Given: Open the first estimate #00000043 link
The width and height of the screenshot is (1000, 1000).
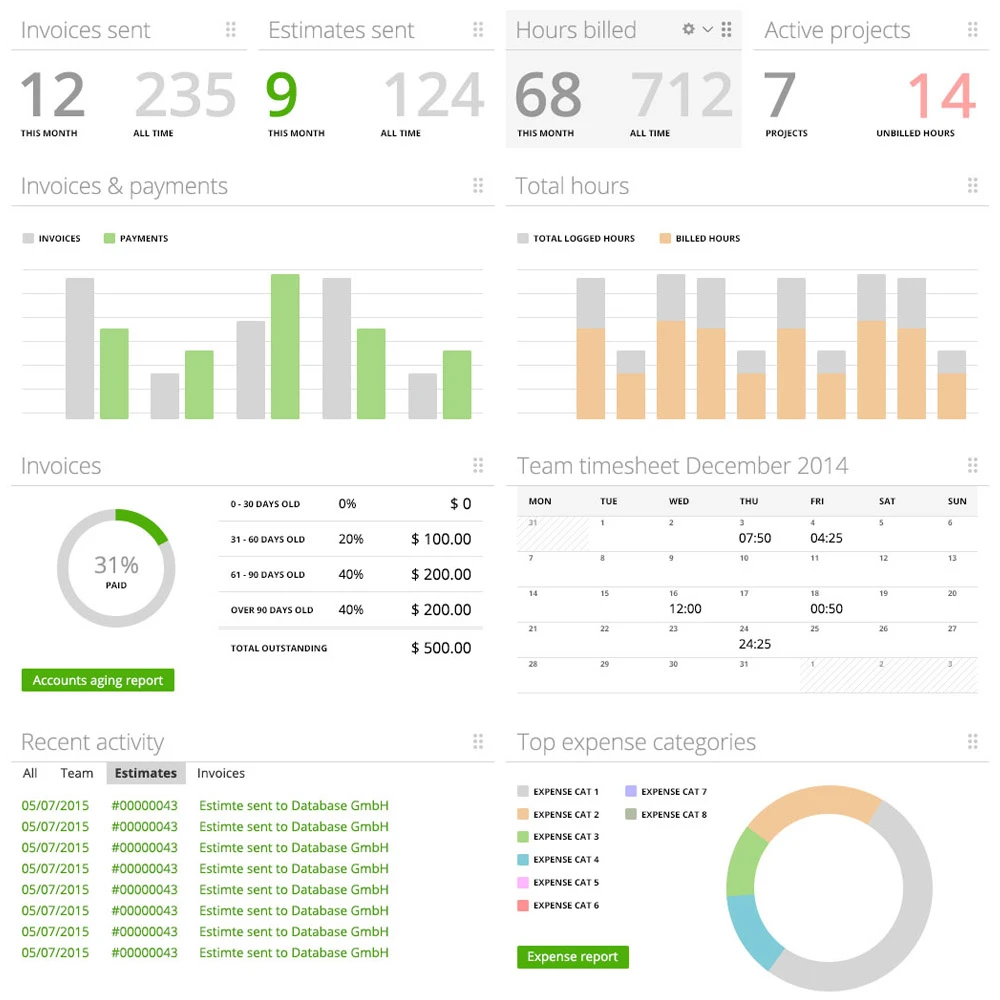Looking at the screenshot, I should tap(145, 806).
